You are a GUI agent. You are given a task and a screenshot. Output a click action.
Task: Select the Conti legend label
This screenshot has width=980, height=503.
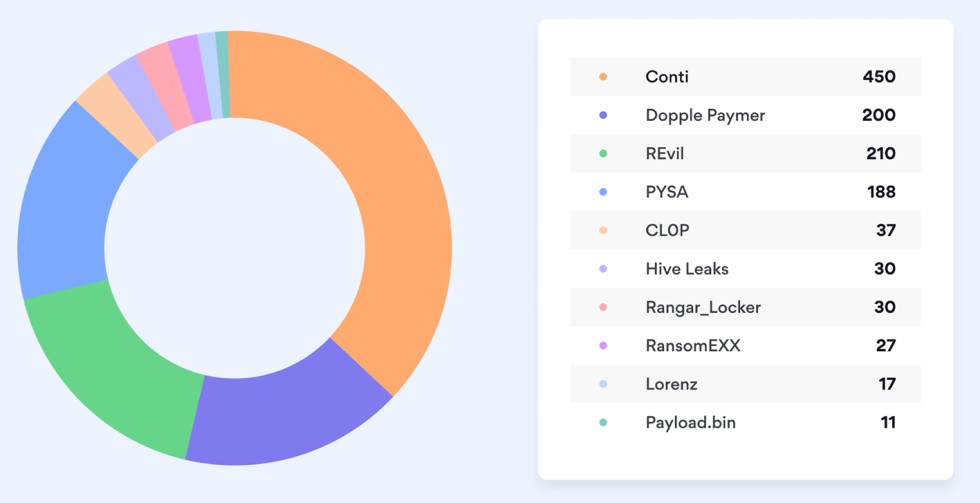(667, 77)
